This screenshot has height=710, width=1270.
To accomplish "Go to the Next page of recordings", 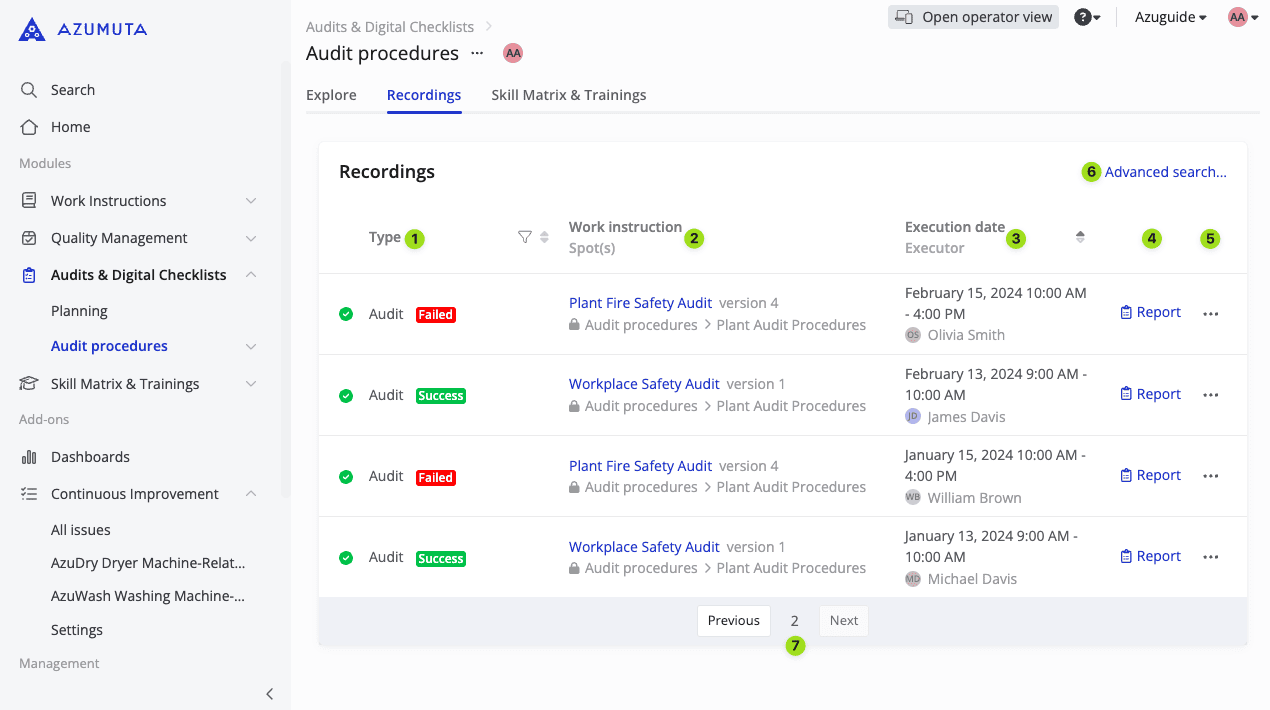I will pyautogui.click(x=843, y=620).
